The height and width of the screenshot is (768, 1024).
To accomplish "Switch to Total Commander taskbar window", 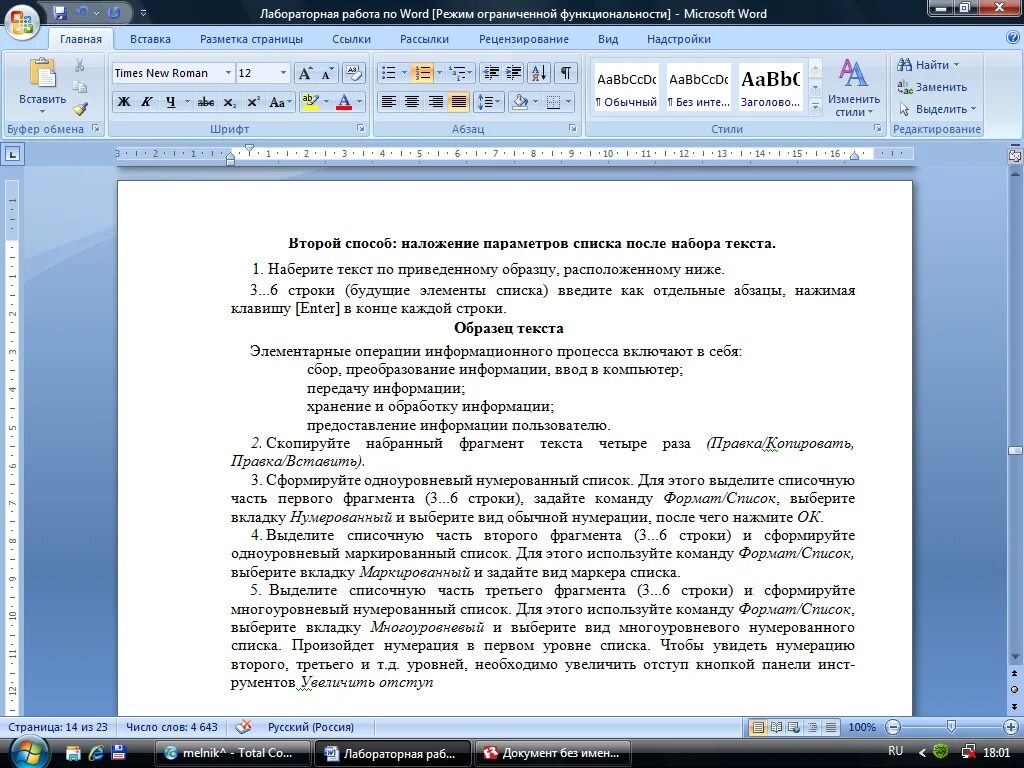I will 231,753.
